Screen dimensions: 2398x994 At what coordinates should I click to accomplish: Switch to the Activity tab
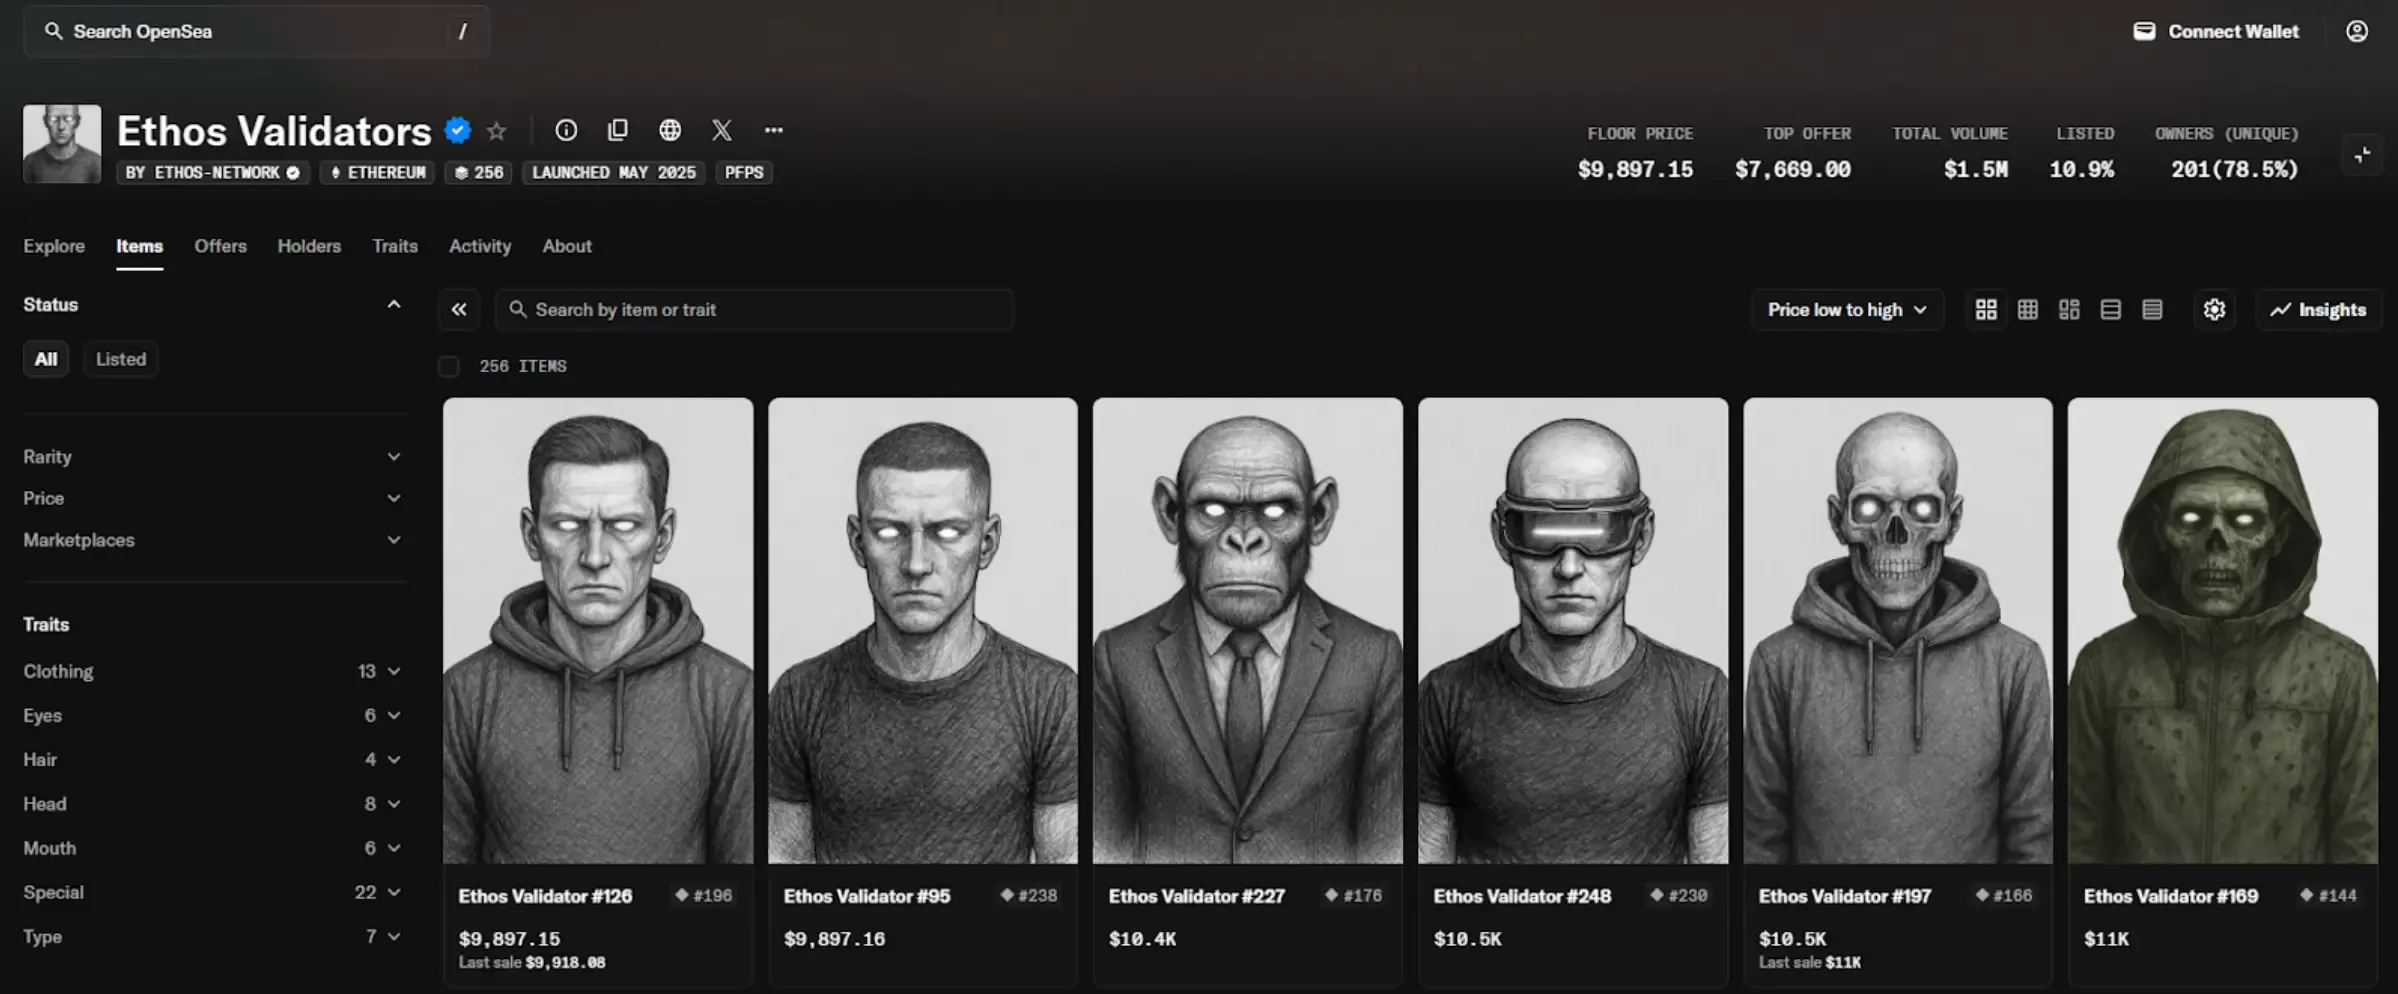(480, 246)
